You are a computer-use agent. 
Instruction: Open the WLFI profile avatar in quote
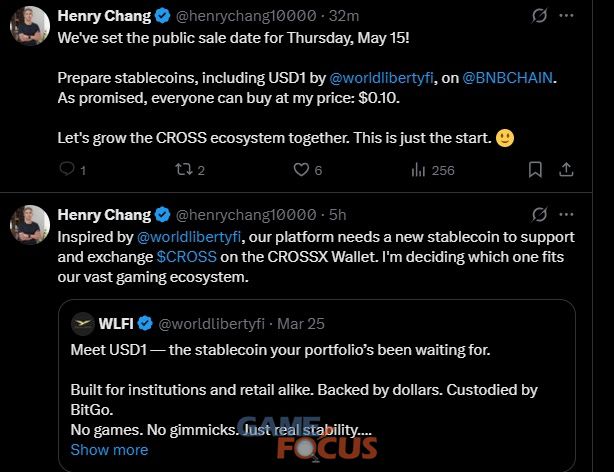coord(82,323)
